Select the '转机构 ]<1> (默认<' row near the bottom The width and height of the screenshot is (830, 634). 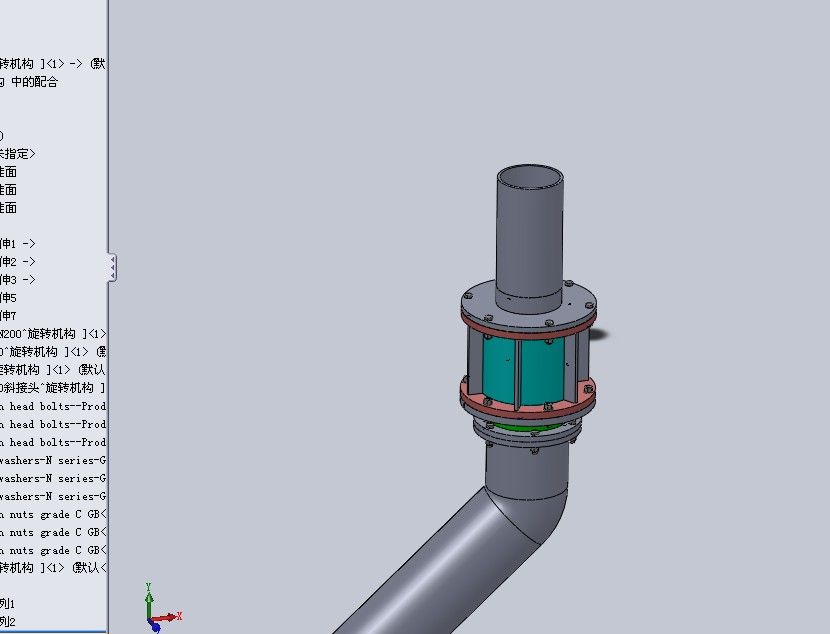coord(53,567)
